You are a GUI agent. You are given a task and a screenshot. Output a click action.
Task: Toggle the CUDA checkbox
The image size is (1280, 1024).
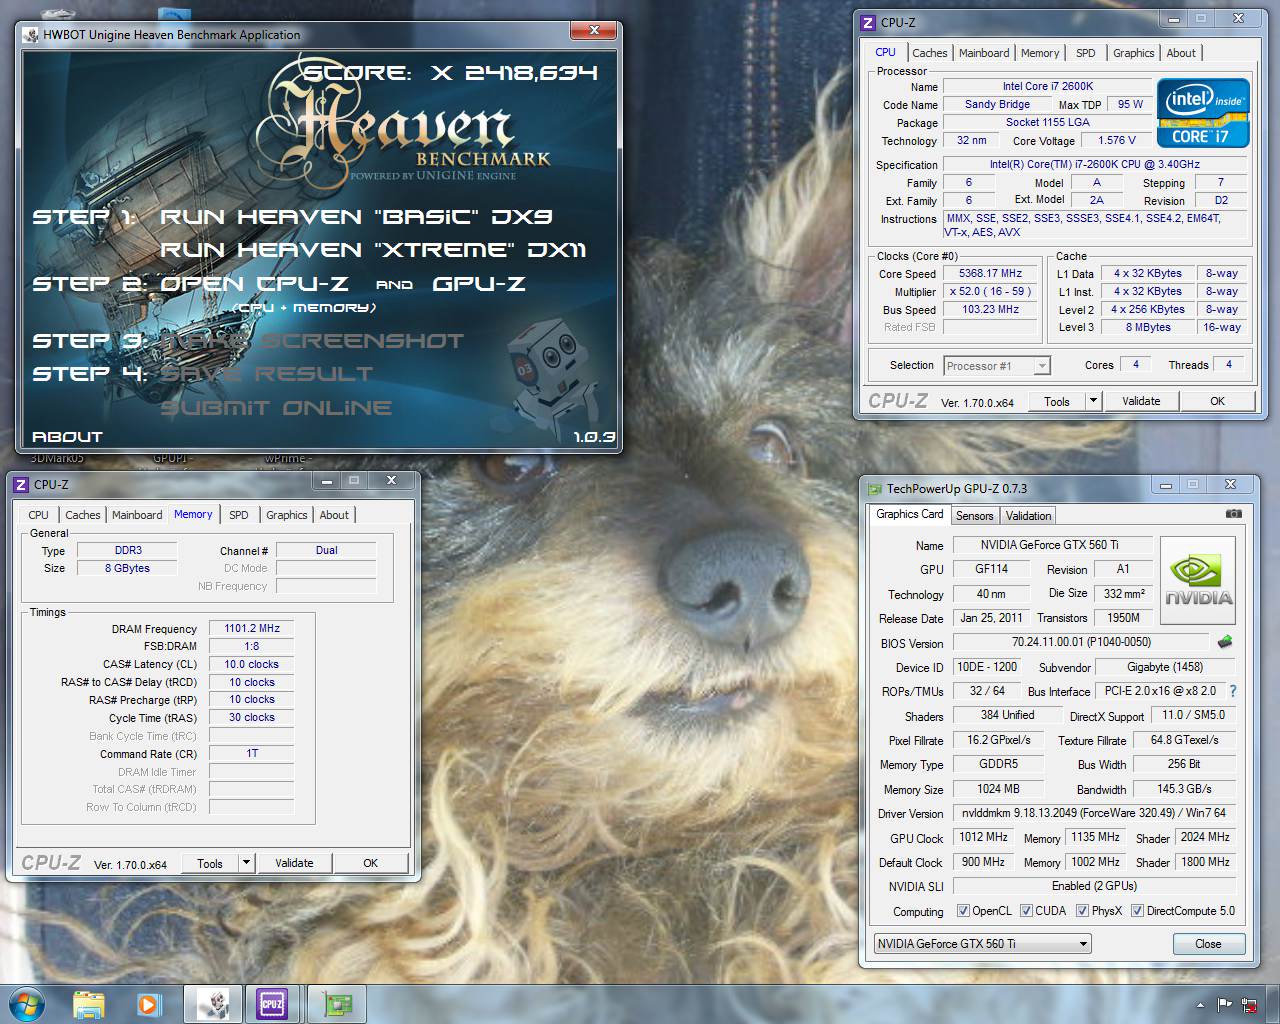click(1026, 911)
